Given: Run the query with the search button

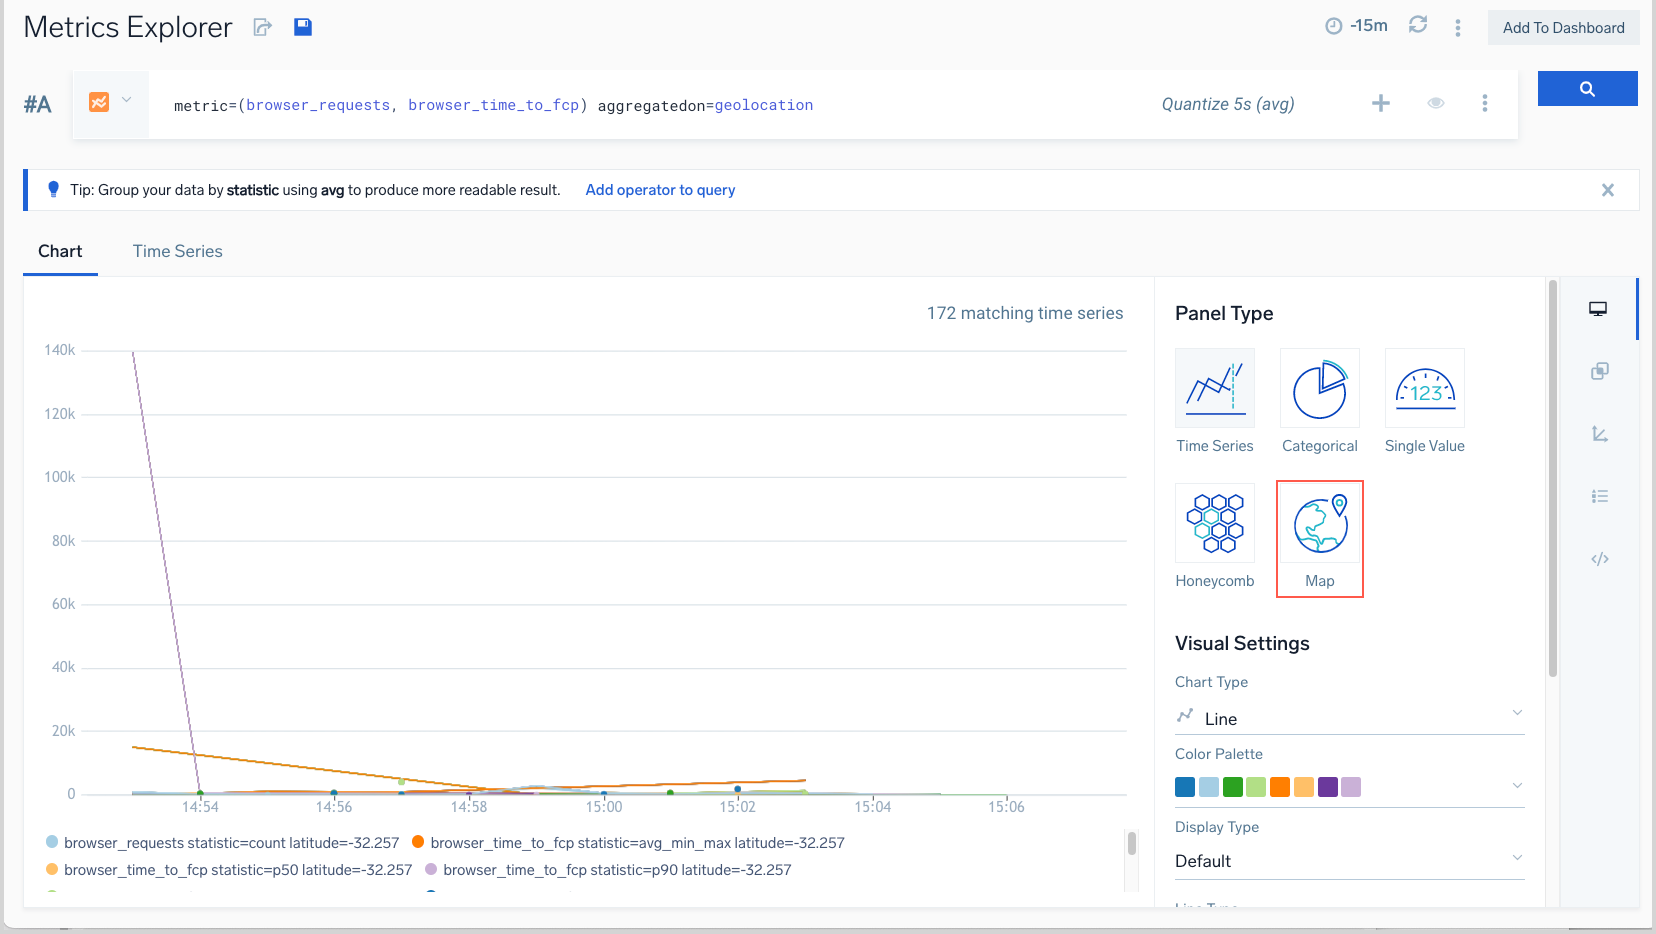Looking at the screenshot, I should coord(1587,89).
